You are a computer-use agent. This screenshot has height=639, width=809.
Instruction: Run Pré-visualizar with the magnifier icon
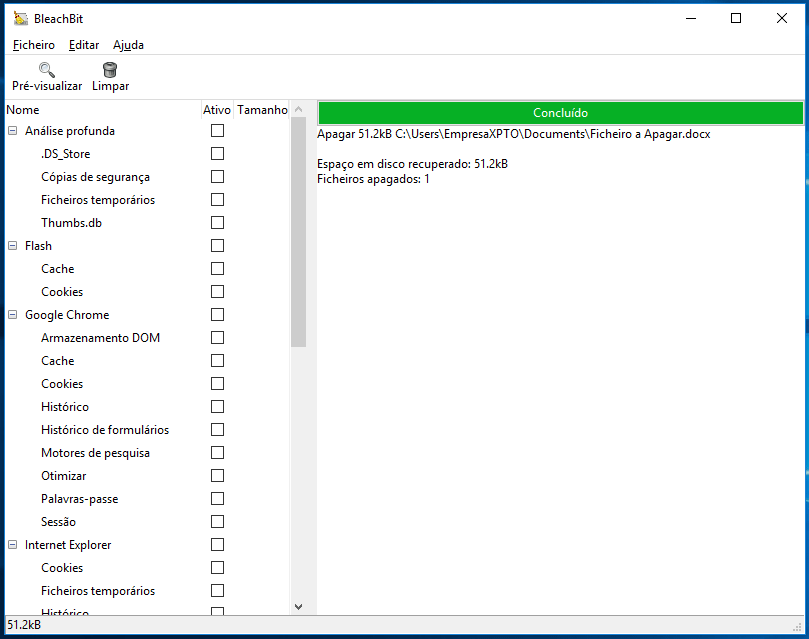tap(47, 70)
